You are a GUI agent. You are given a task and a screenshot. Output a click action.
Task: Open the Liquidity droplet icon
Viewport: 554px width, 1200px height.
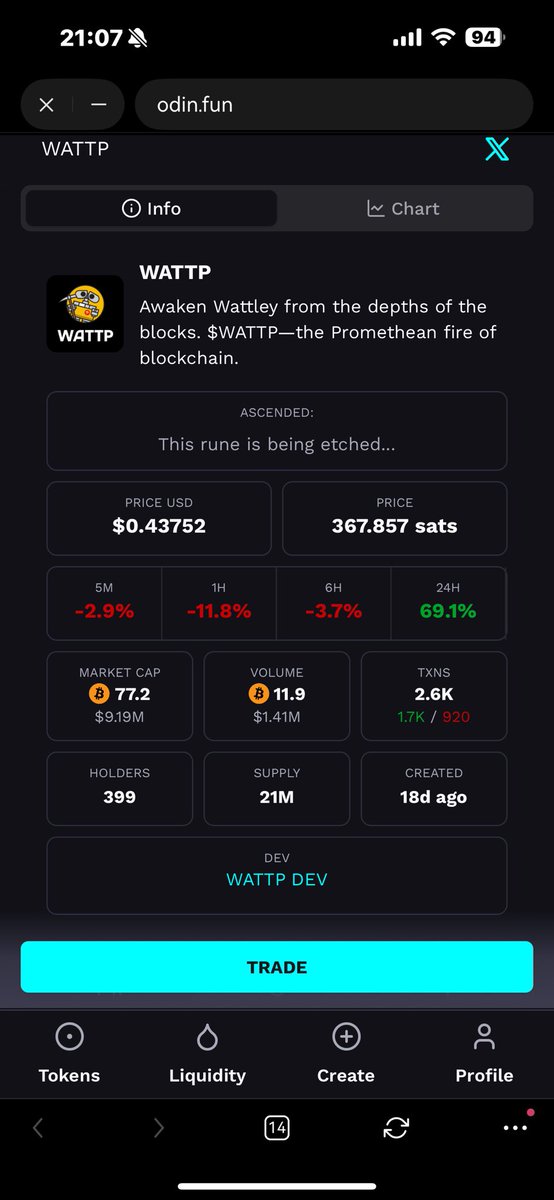pyautogui.click(x=207, y=1039)
